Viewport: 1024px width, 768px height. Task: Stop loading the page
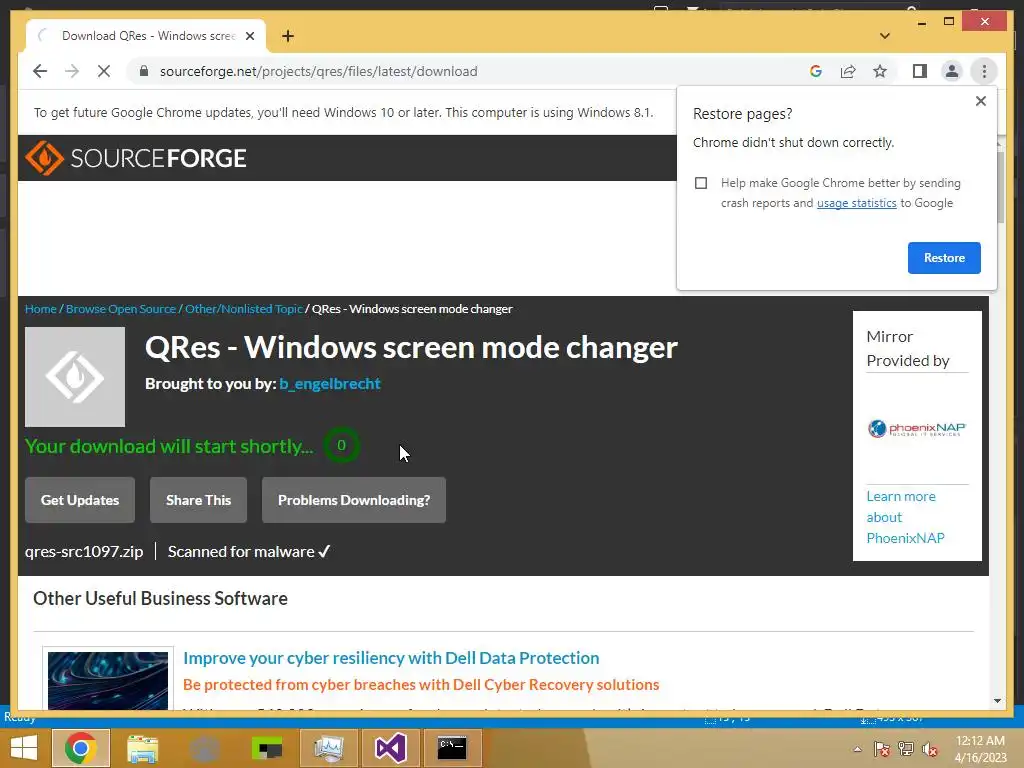(x=104, y=71)
